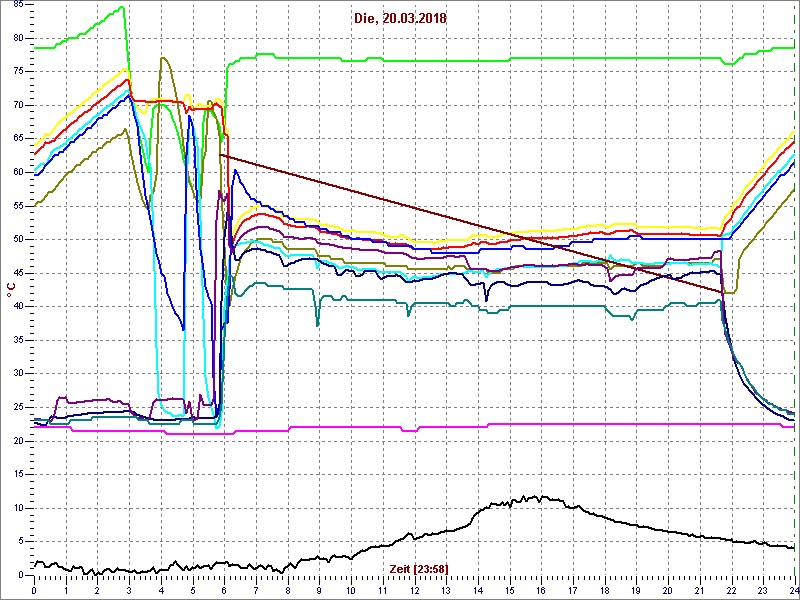
Task: Pick hour 24 on the time axis
Action: [794, 589]
